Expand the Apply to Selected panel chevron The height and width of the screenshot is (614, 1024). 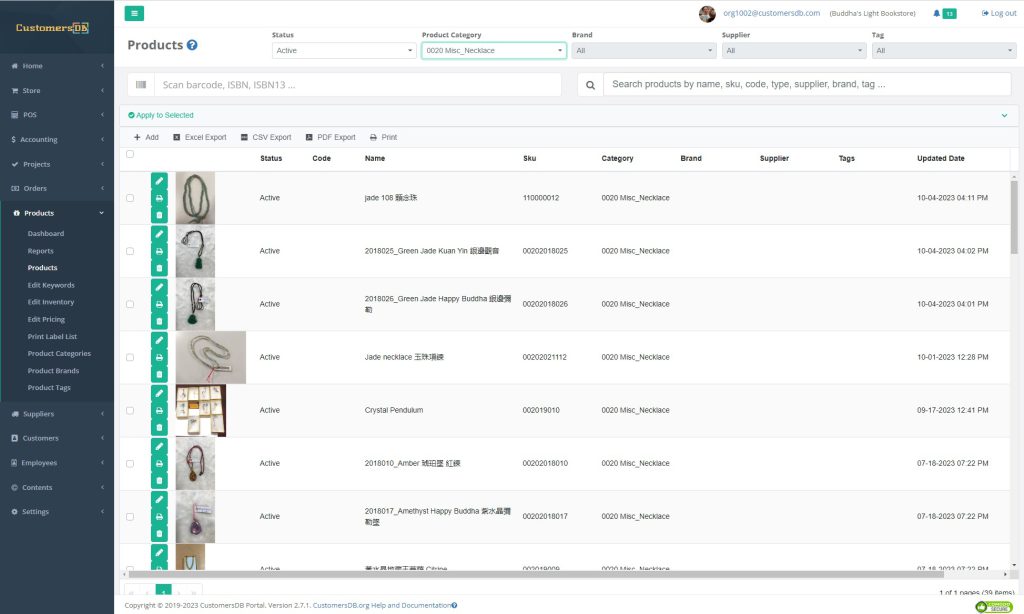click(x=1004, y=115)
